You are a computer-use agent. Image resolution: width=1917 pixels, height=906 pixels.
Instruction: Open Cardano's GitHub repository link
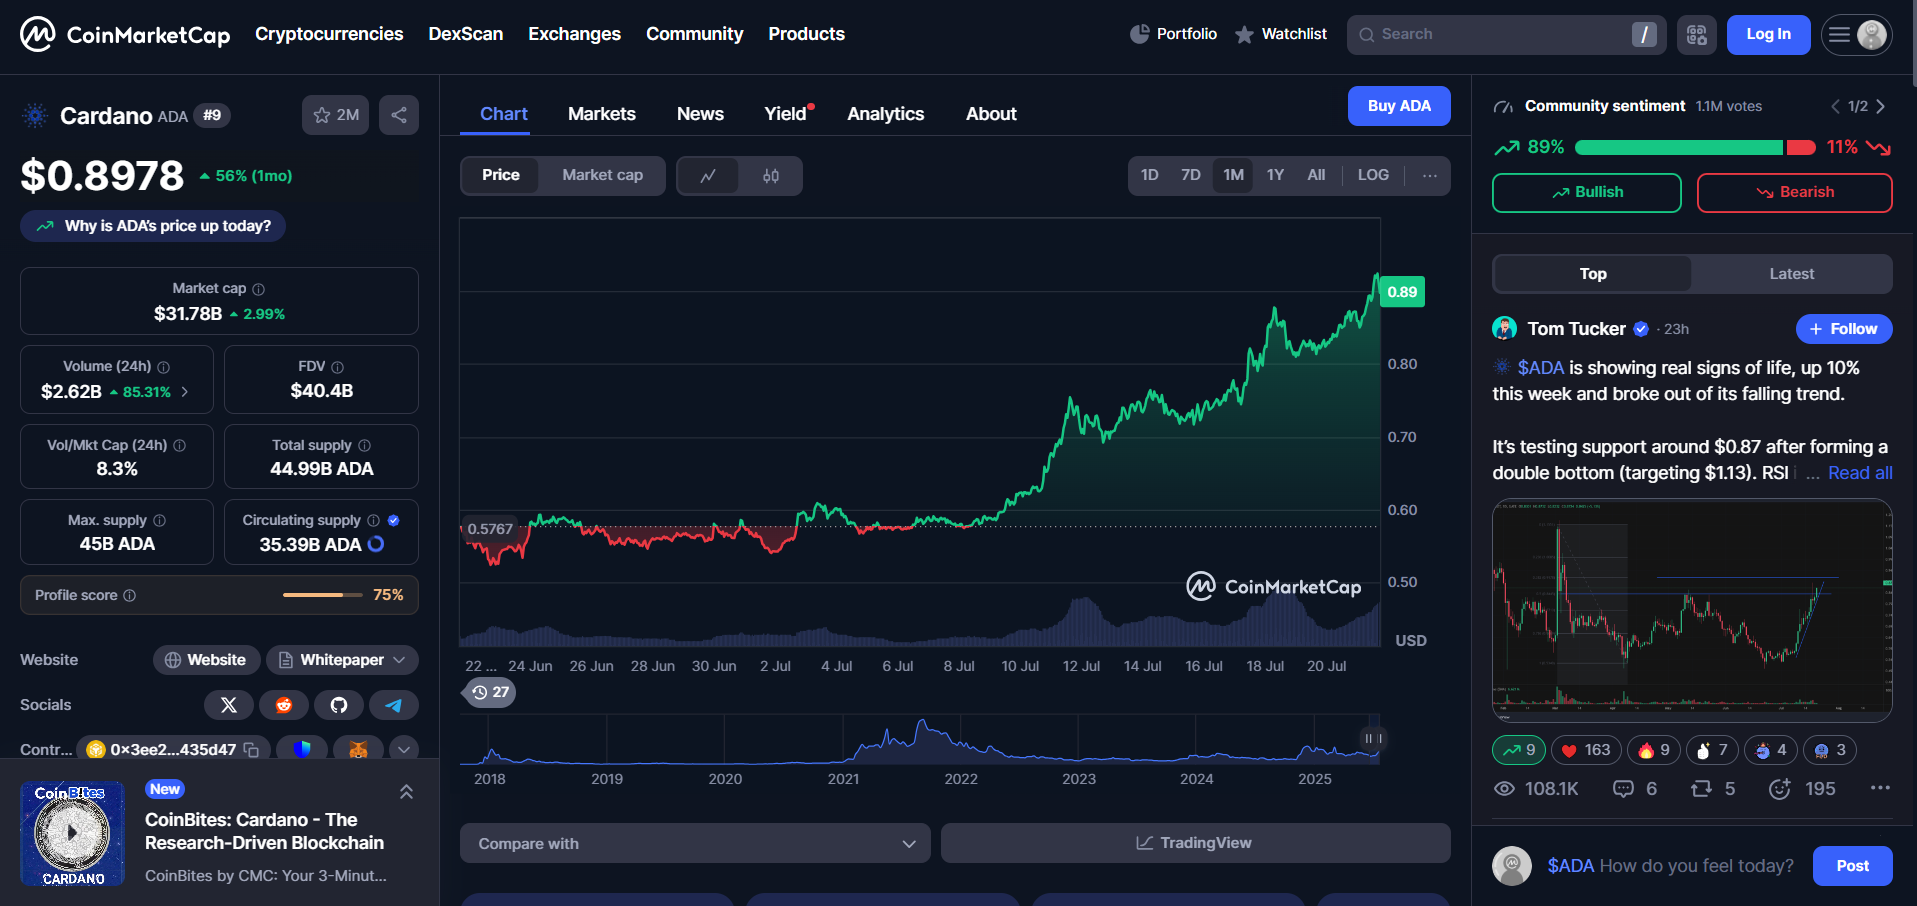(339, 705)
